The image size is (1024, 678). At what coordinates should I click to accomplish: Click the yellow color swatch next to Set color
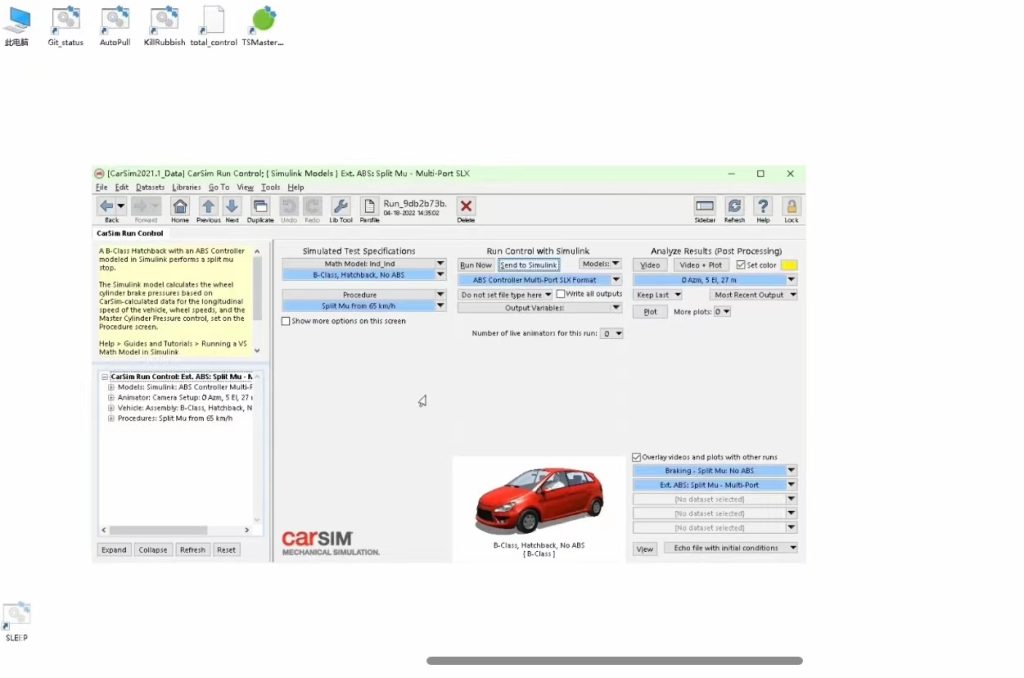click(x=789, y=265)
